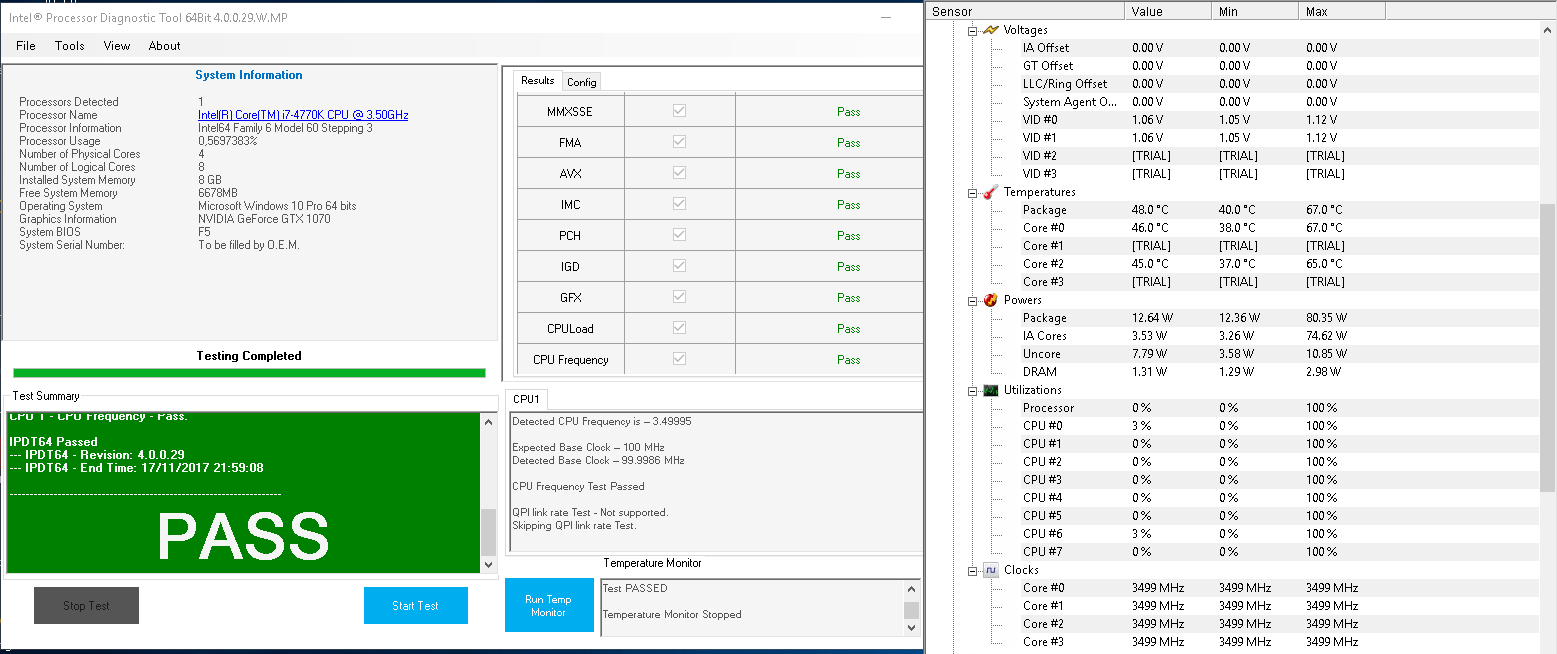Toggle the IGD test checkbox
The width and height of the screenshot is (1557, 654).
pyautogui.click(x=680, y=266)
